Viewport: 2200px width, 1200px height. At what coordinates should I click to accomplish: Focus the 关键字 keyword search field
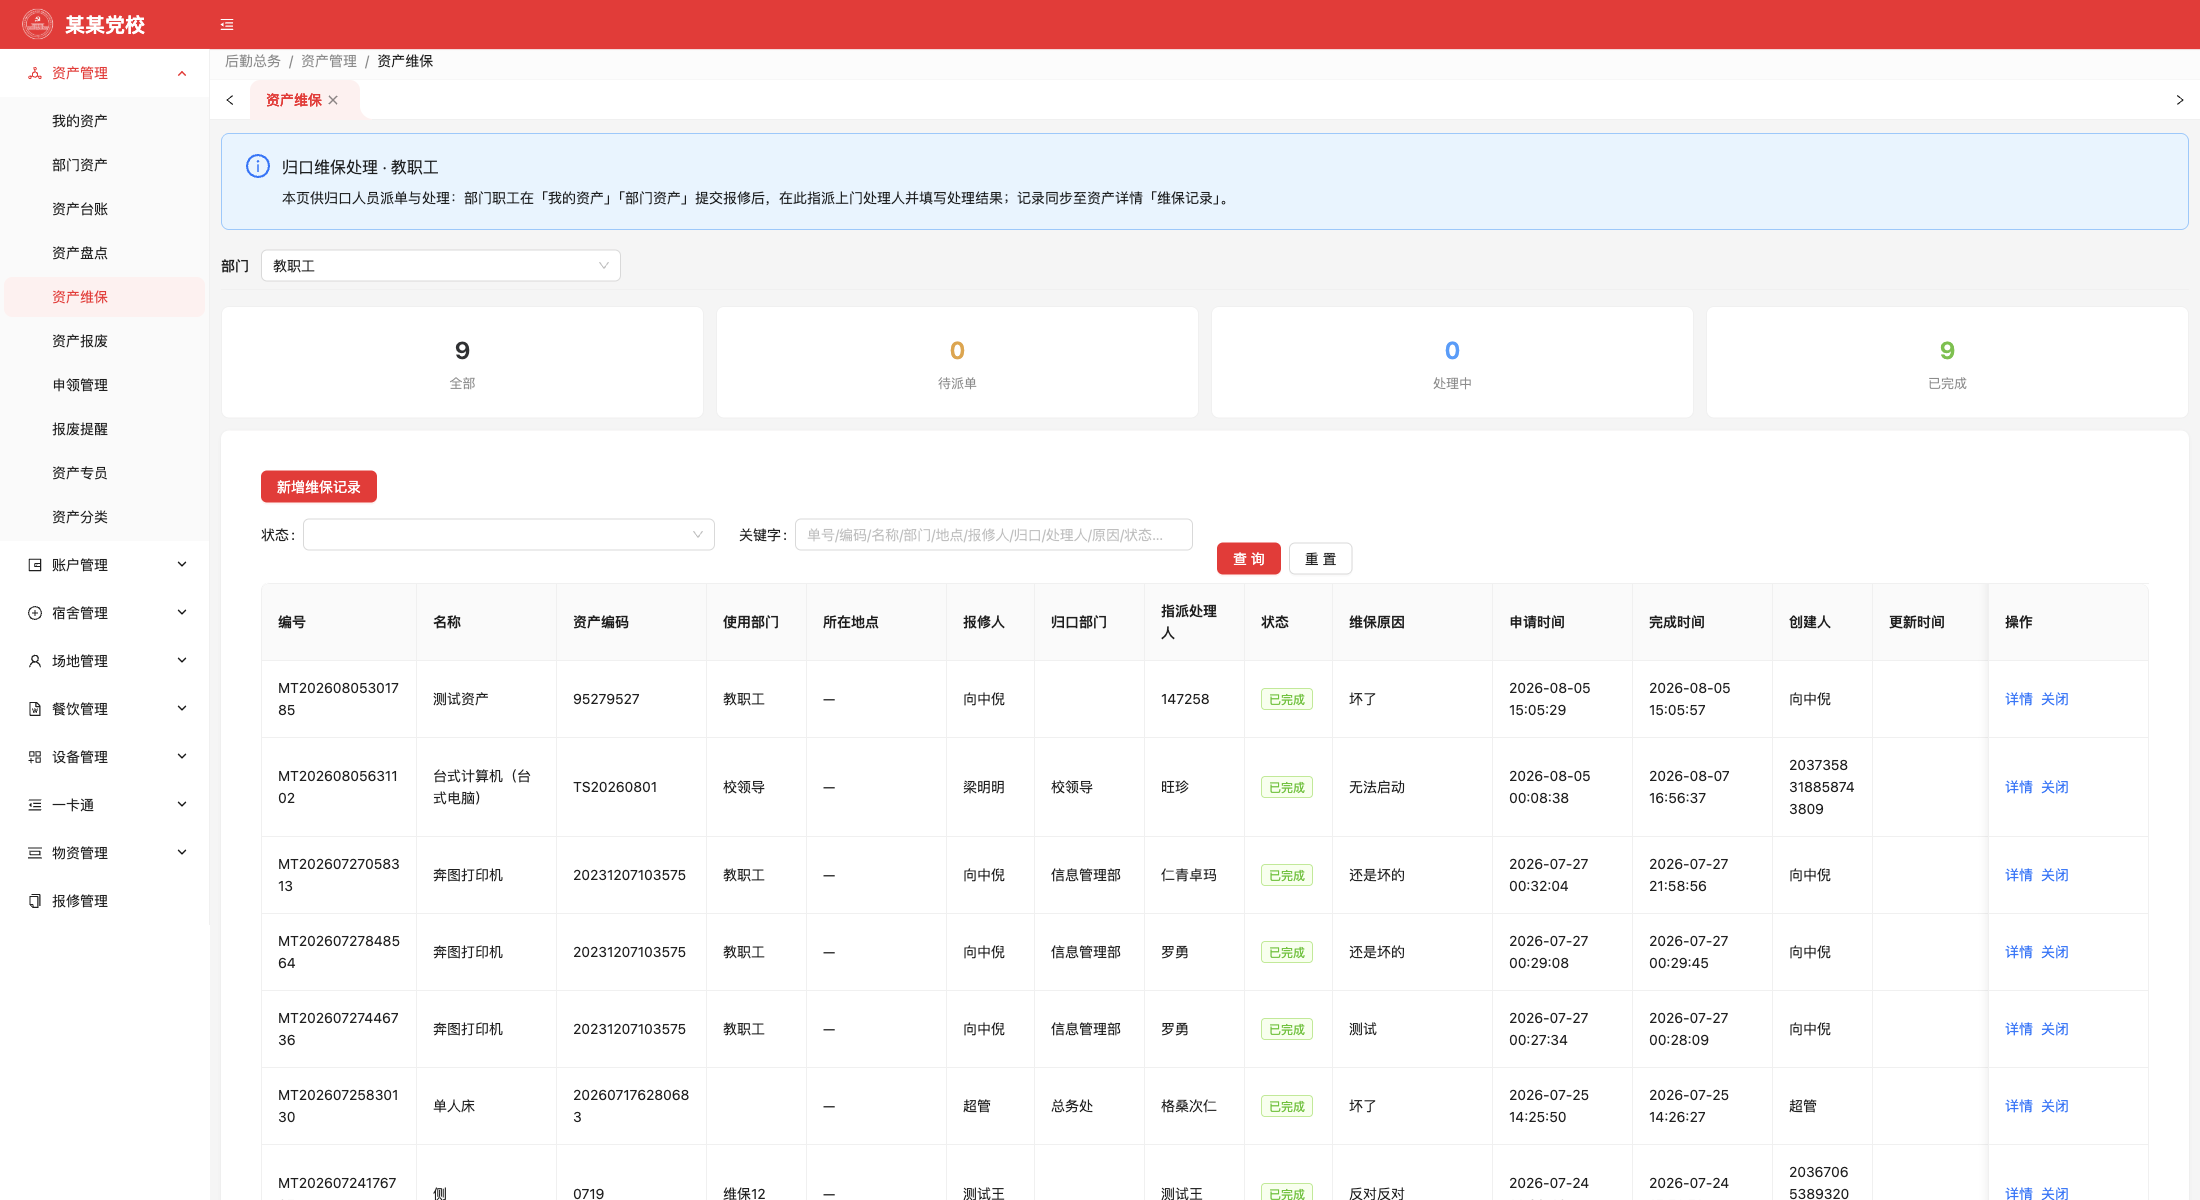[994, 535]
